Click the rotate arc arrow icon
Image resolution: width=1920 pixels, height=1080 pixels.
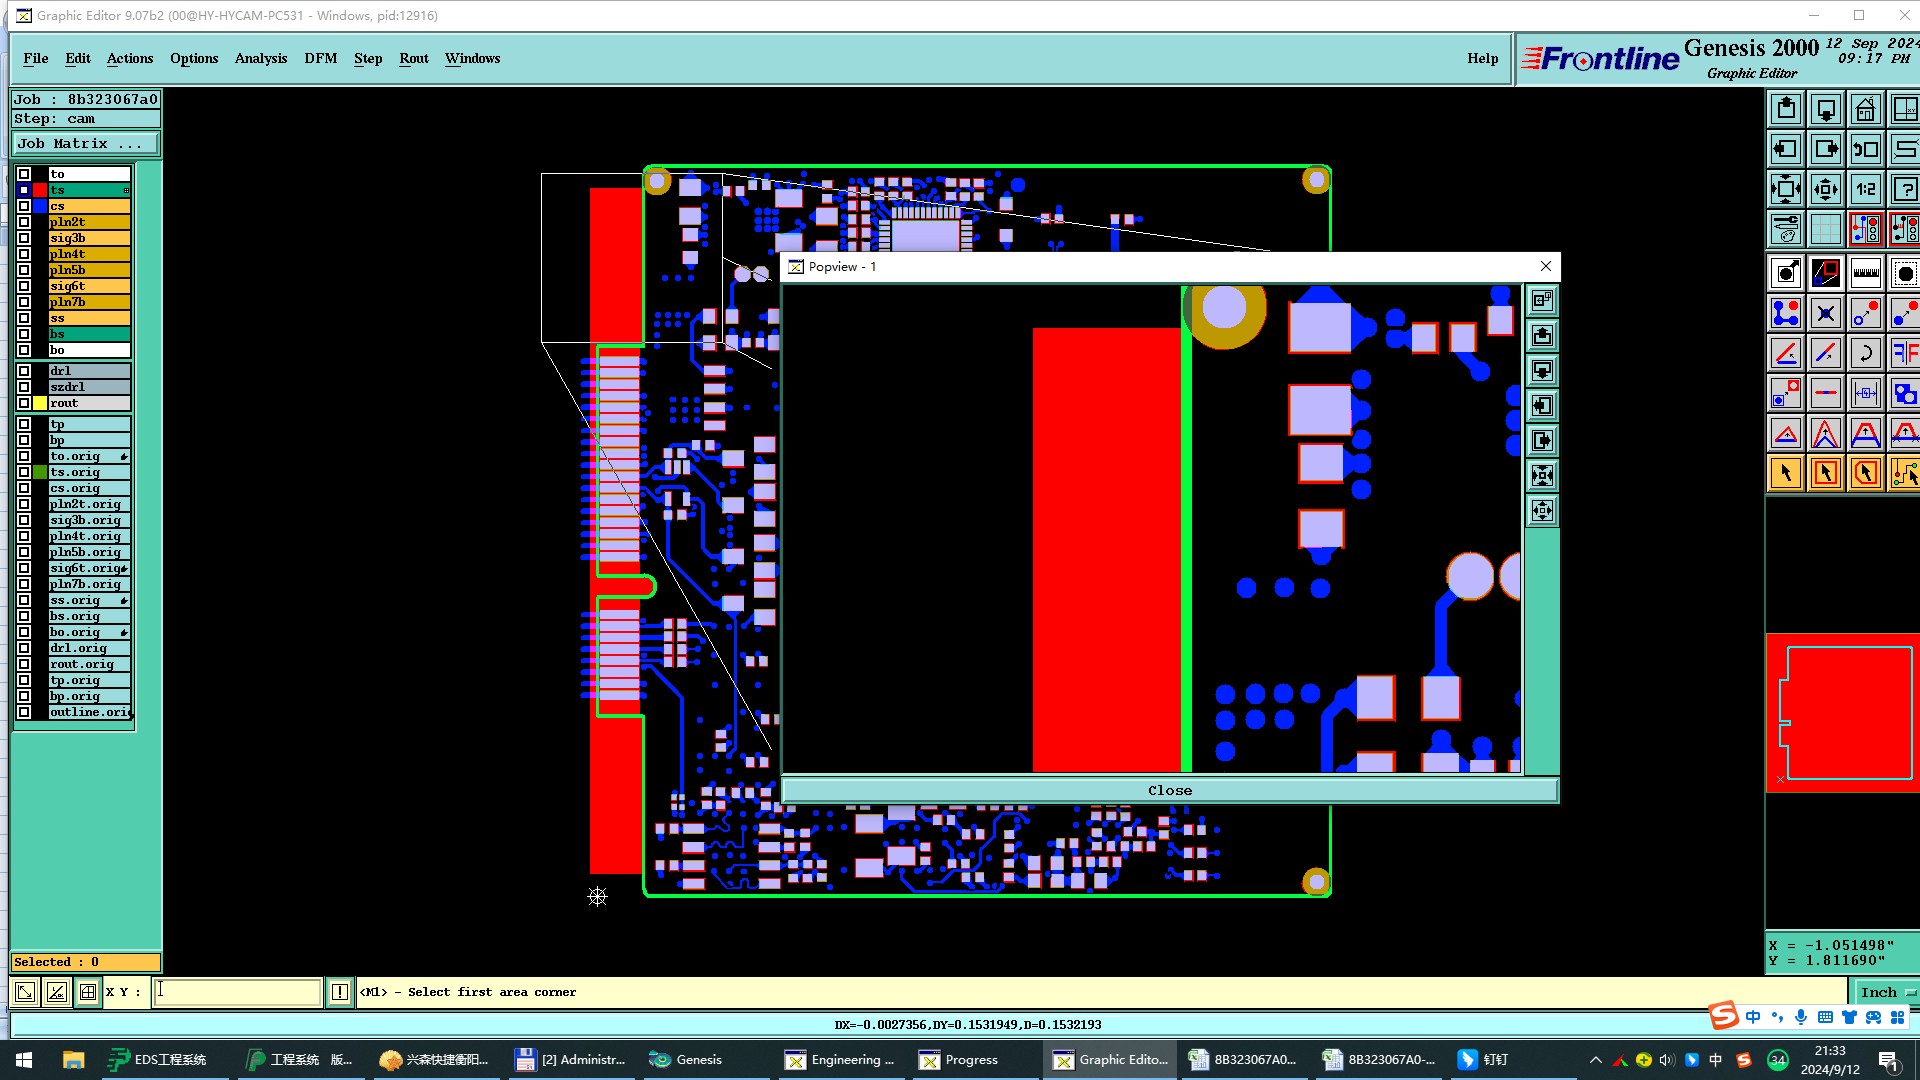[x=1865, y=353]
